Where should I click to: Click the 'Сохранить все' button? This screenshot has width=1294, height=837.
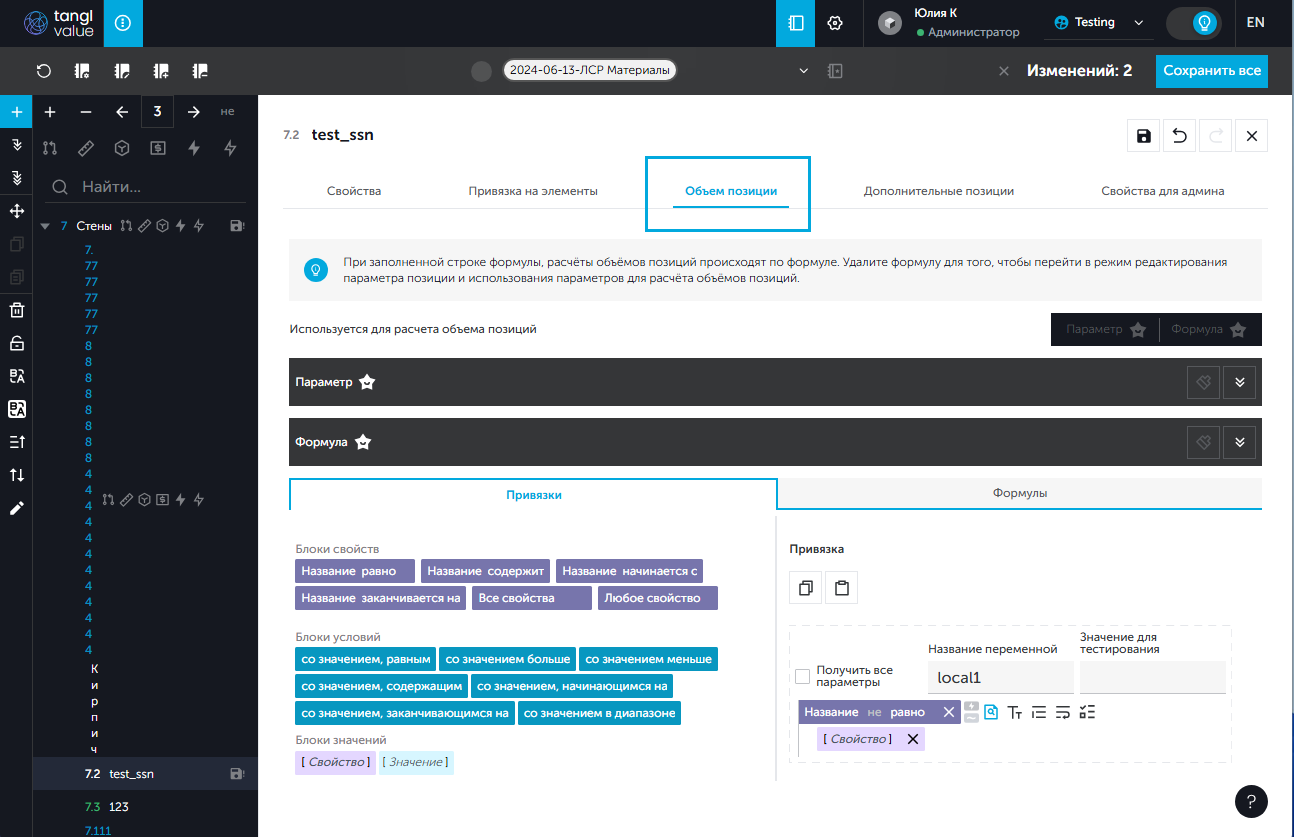click(x=1211, y=71)
